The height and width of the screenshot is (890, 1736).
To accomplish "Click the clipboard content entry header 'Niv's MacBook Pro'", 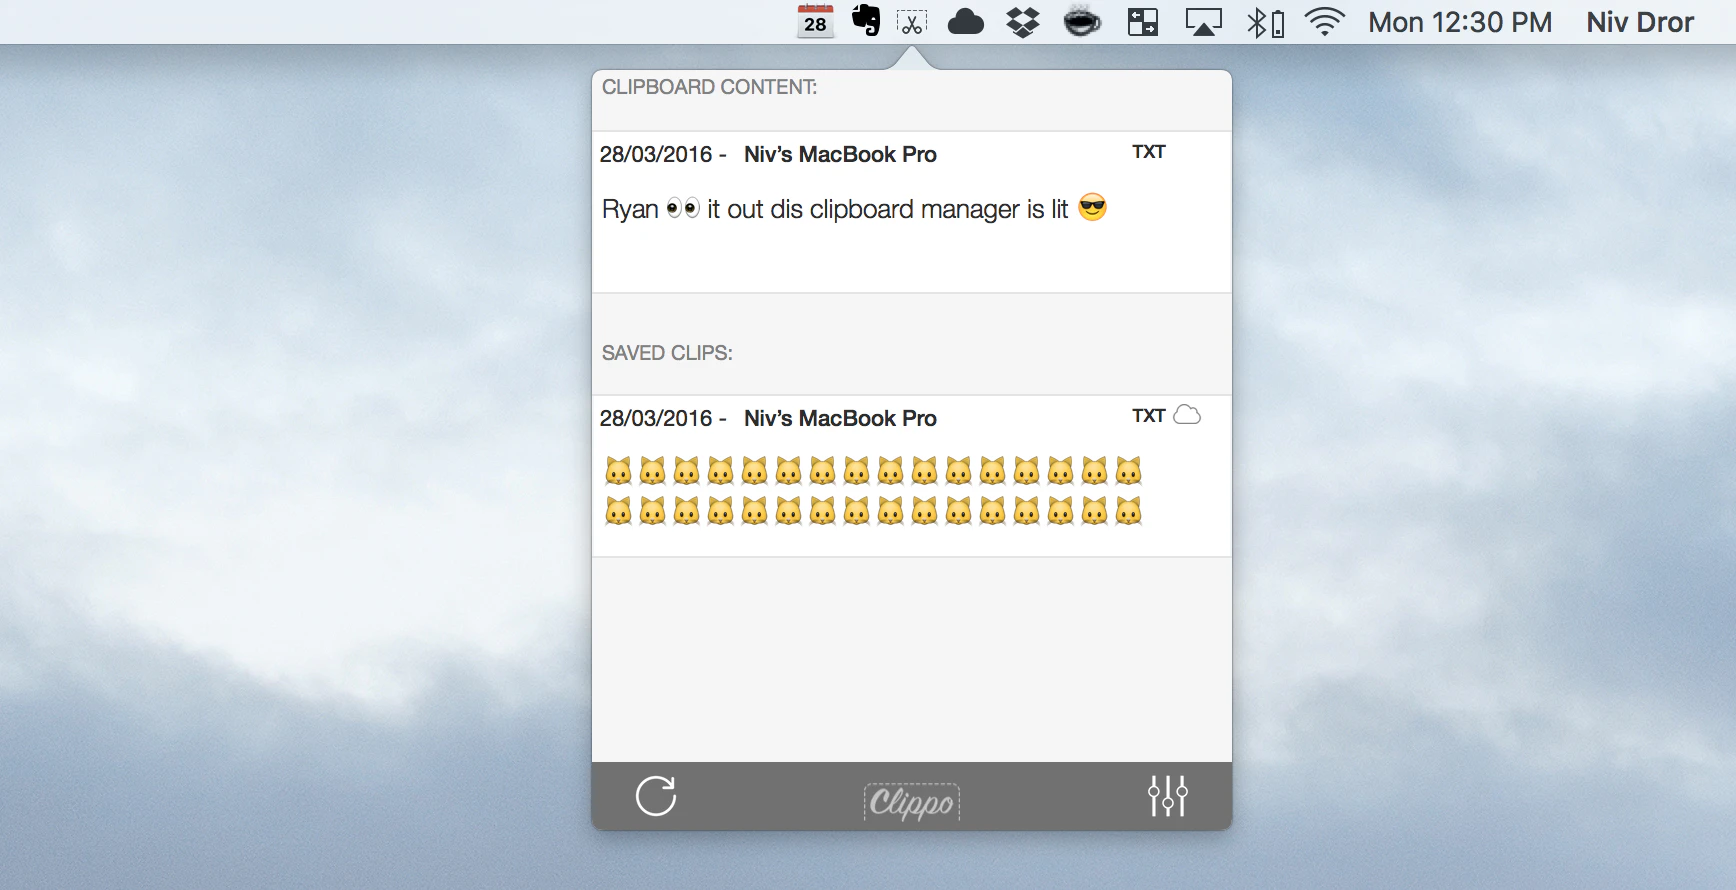I will click(840, 155).
